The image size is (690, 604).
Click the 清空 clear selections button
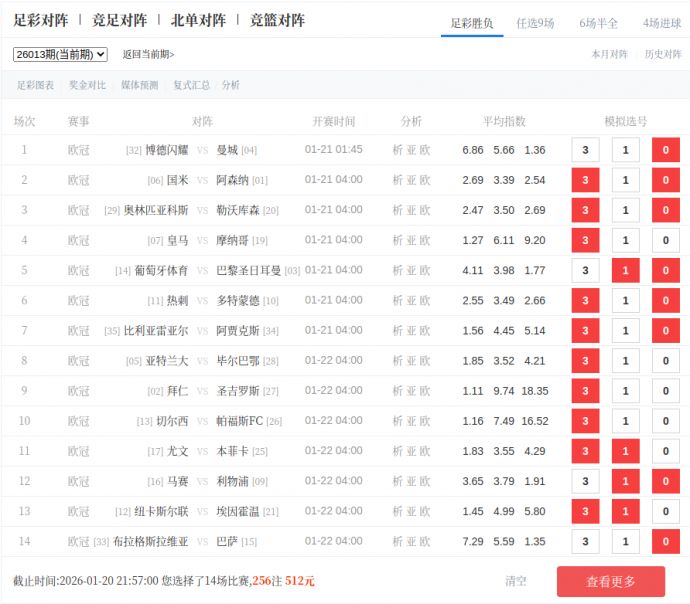(516, 581)
